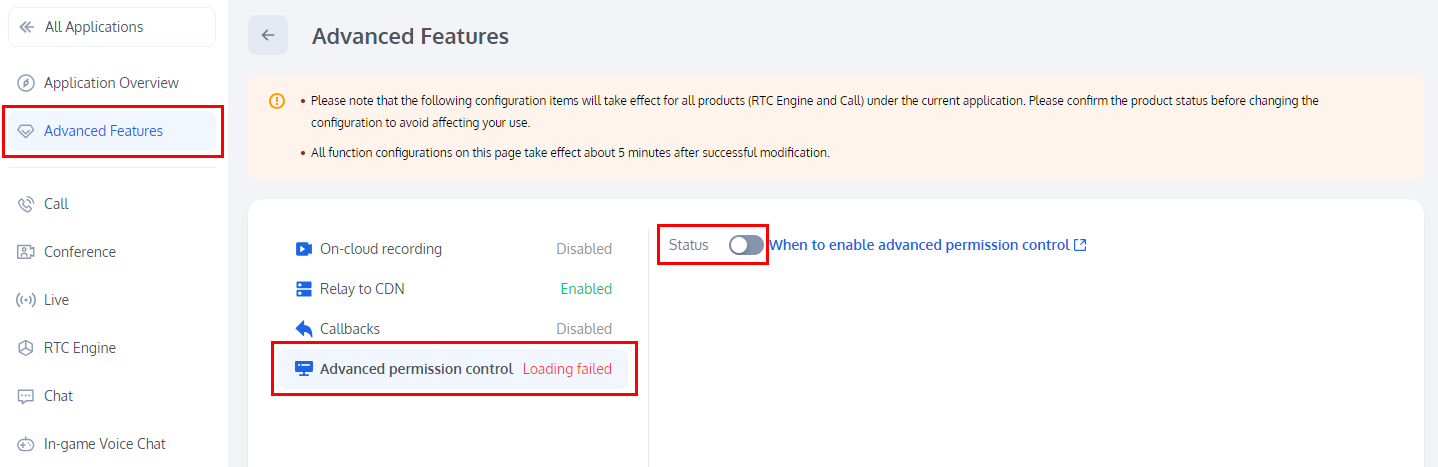The width and height of the screenshot is (1438, 467).
Task: Toggle the advanced permission Status switch
Action: click(746, 245)
